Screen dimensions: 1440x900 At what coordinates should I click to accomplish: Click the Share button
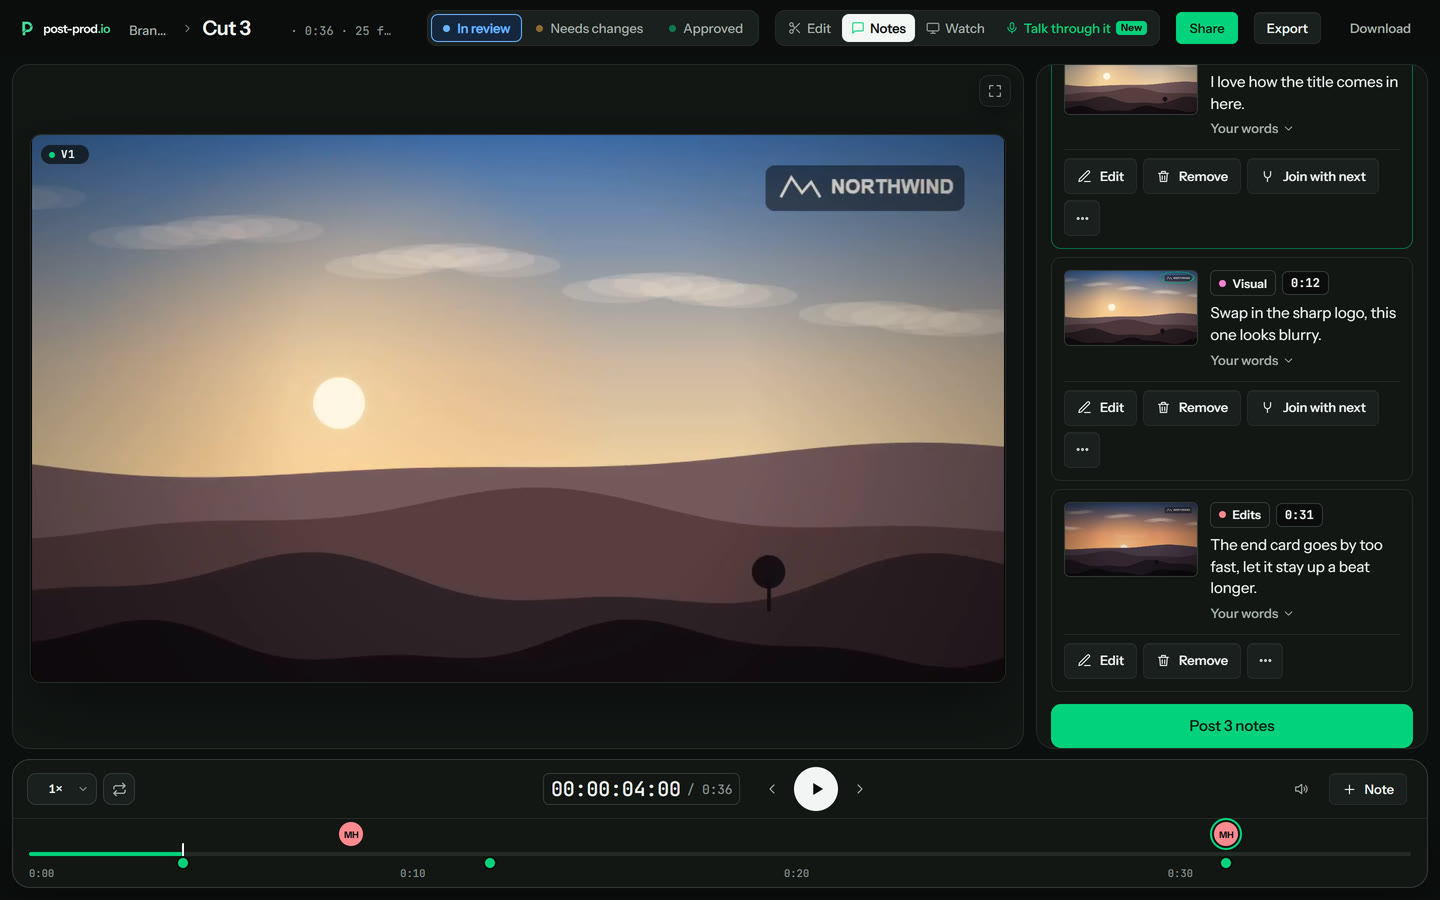click(x=1206, y=28)
